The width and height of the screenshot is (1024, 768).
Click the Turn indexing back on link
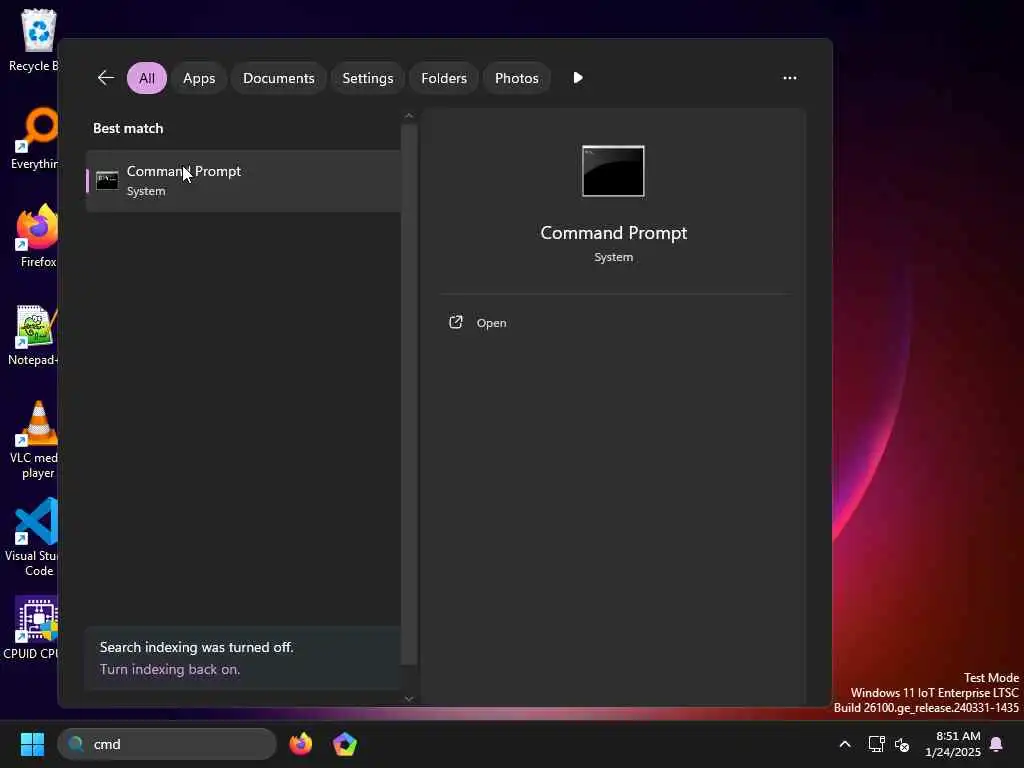tap(170, 669)
